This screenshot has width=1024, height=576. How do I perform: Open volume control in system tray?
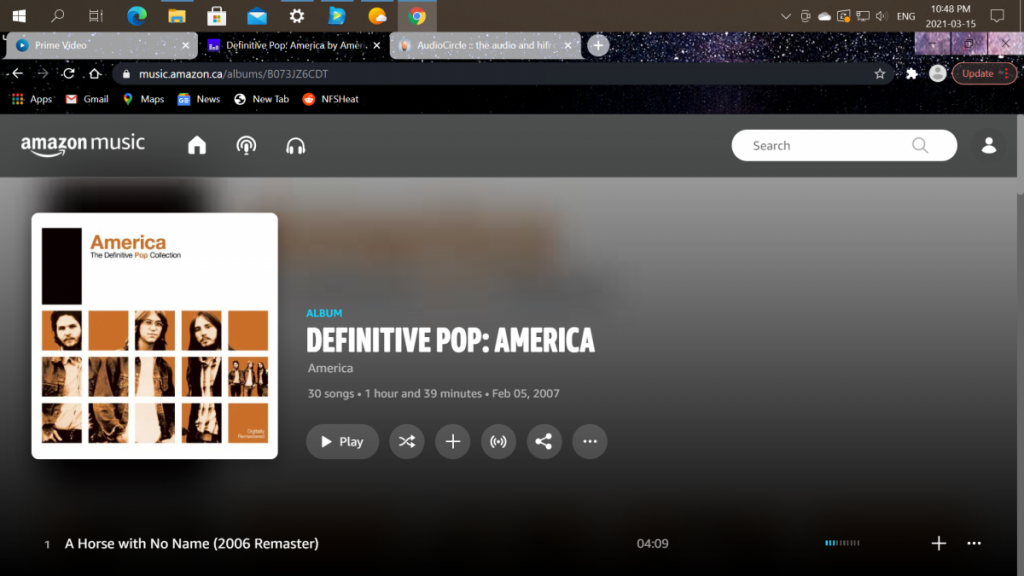881,16
